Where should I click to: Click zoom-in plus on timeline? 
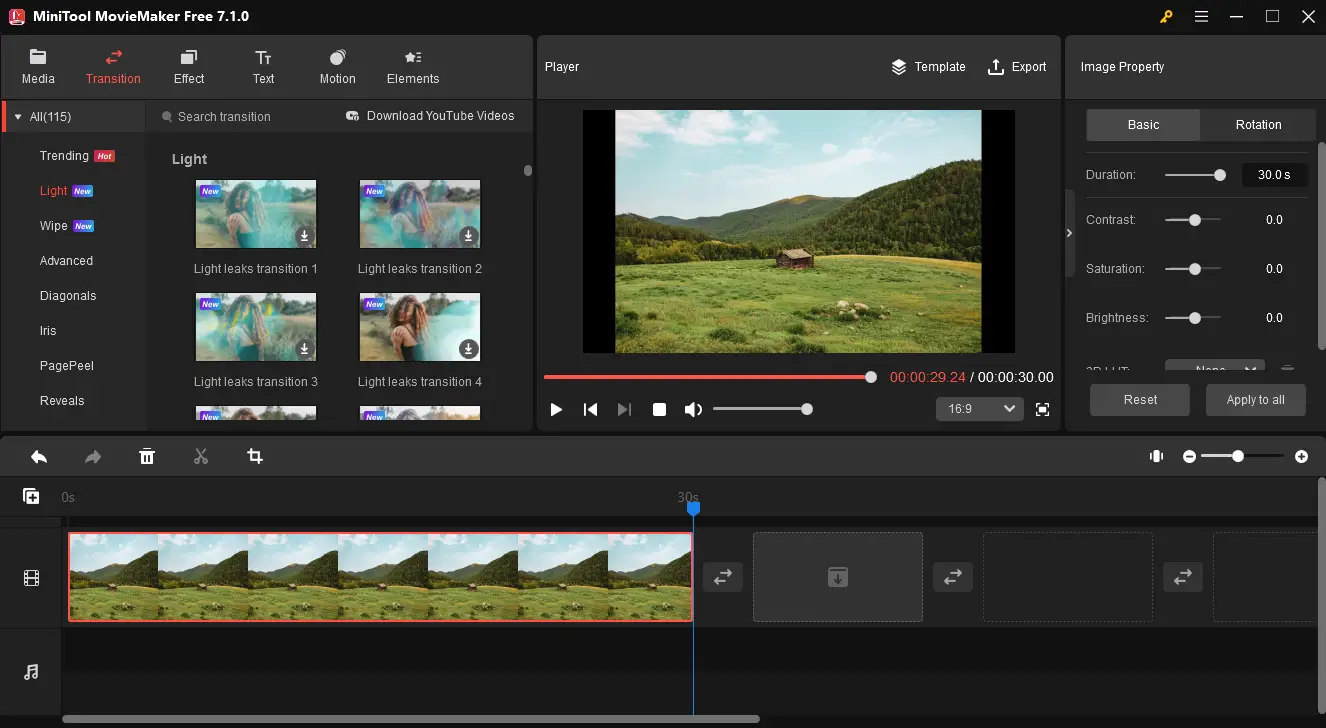click(x=1301, y=456)
